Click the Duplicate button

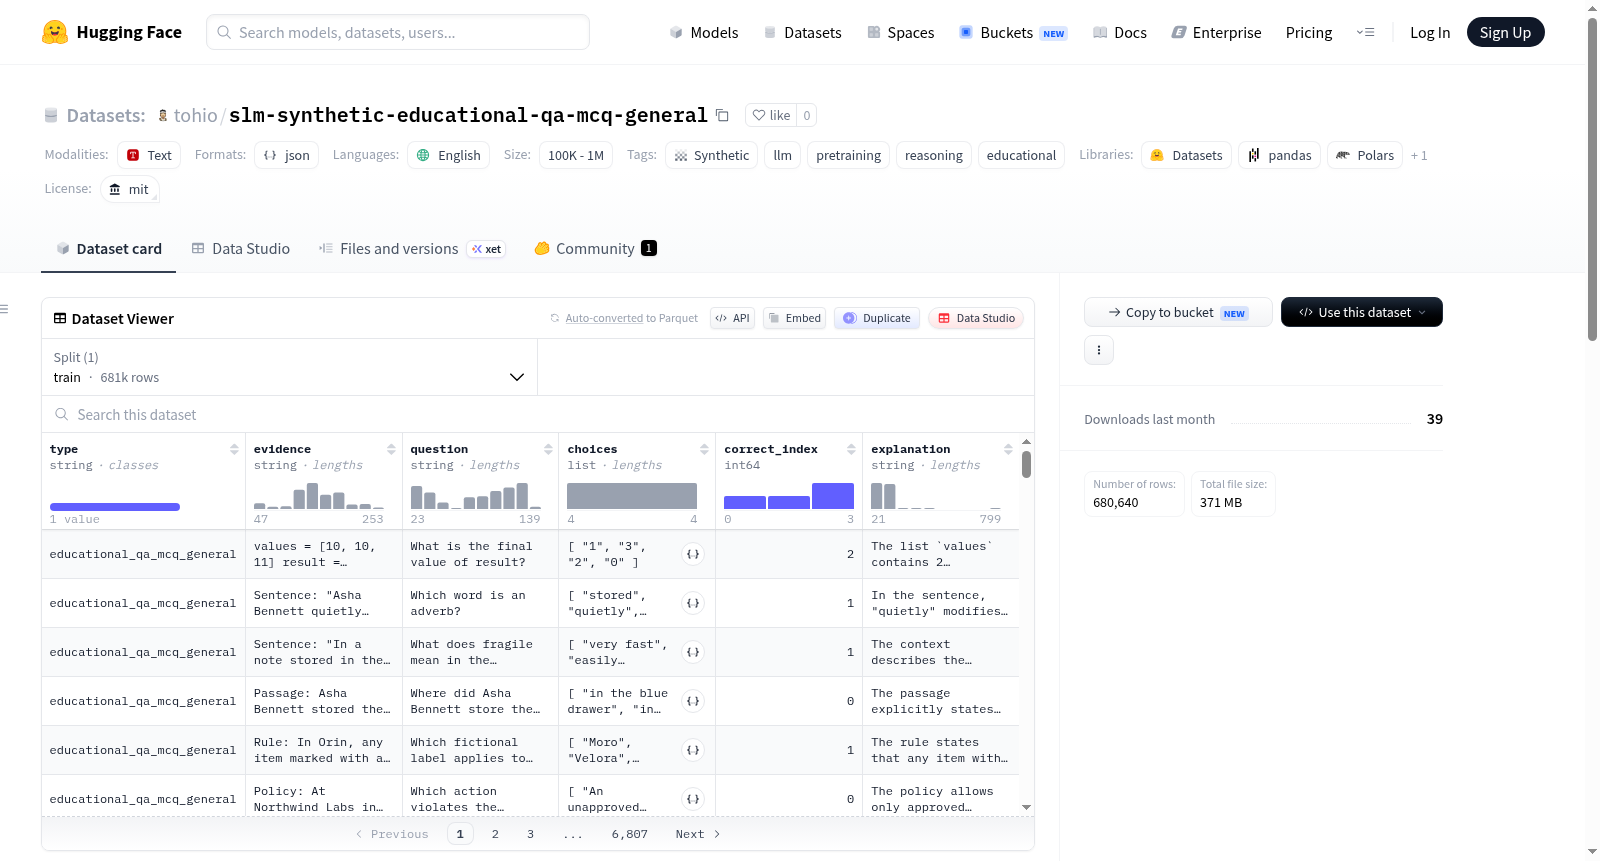click(877, 318)
